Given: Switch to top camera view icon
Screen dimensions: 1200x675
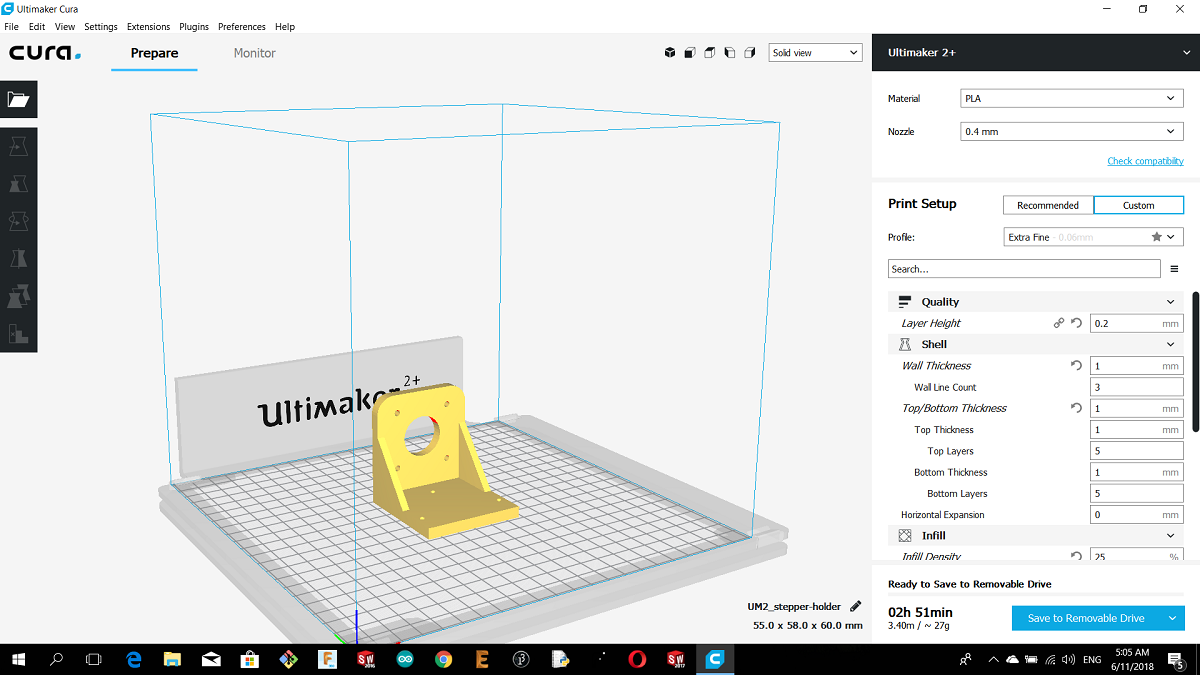Looking at the screenshot, I should [710, 53].
